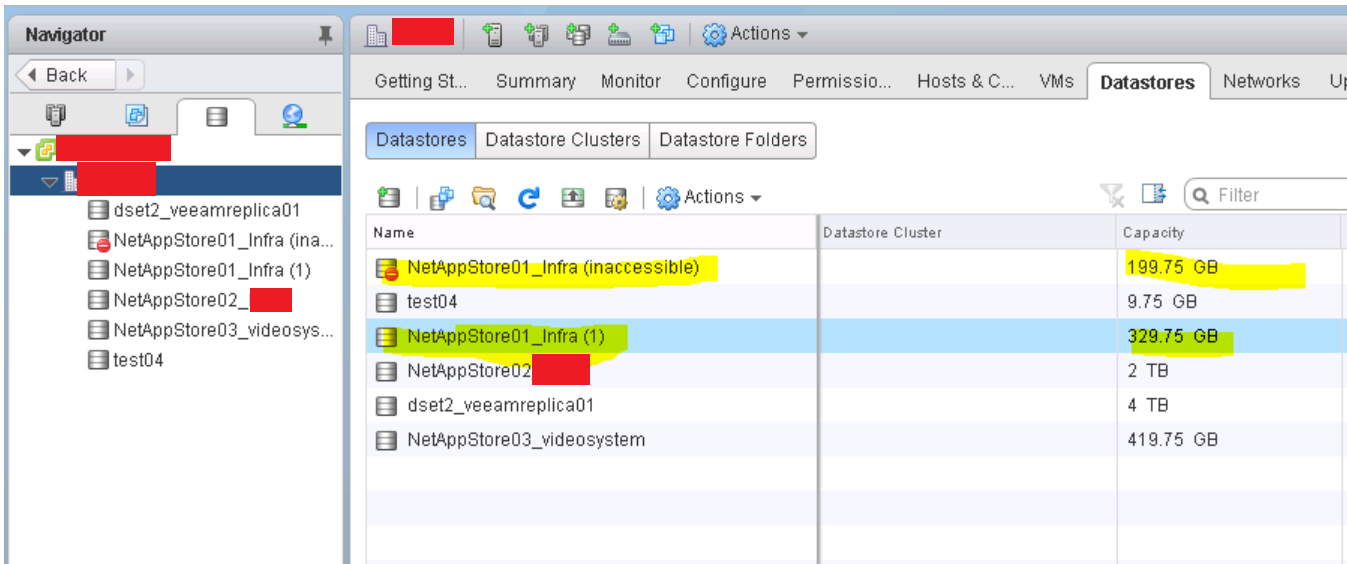1347x564 pixels.
Task: Sort by the Capacity column header
Action: 1229,232
